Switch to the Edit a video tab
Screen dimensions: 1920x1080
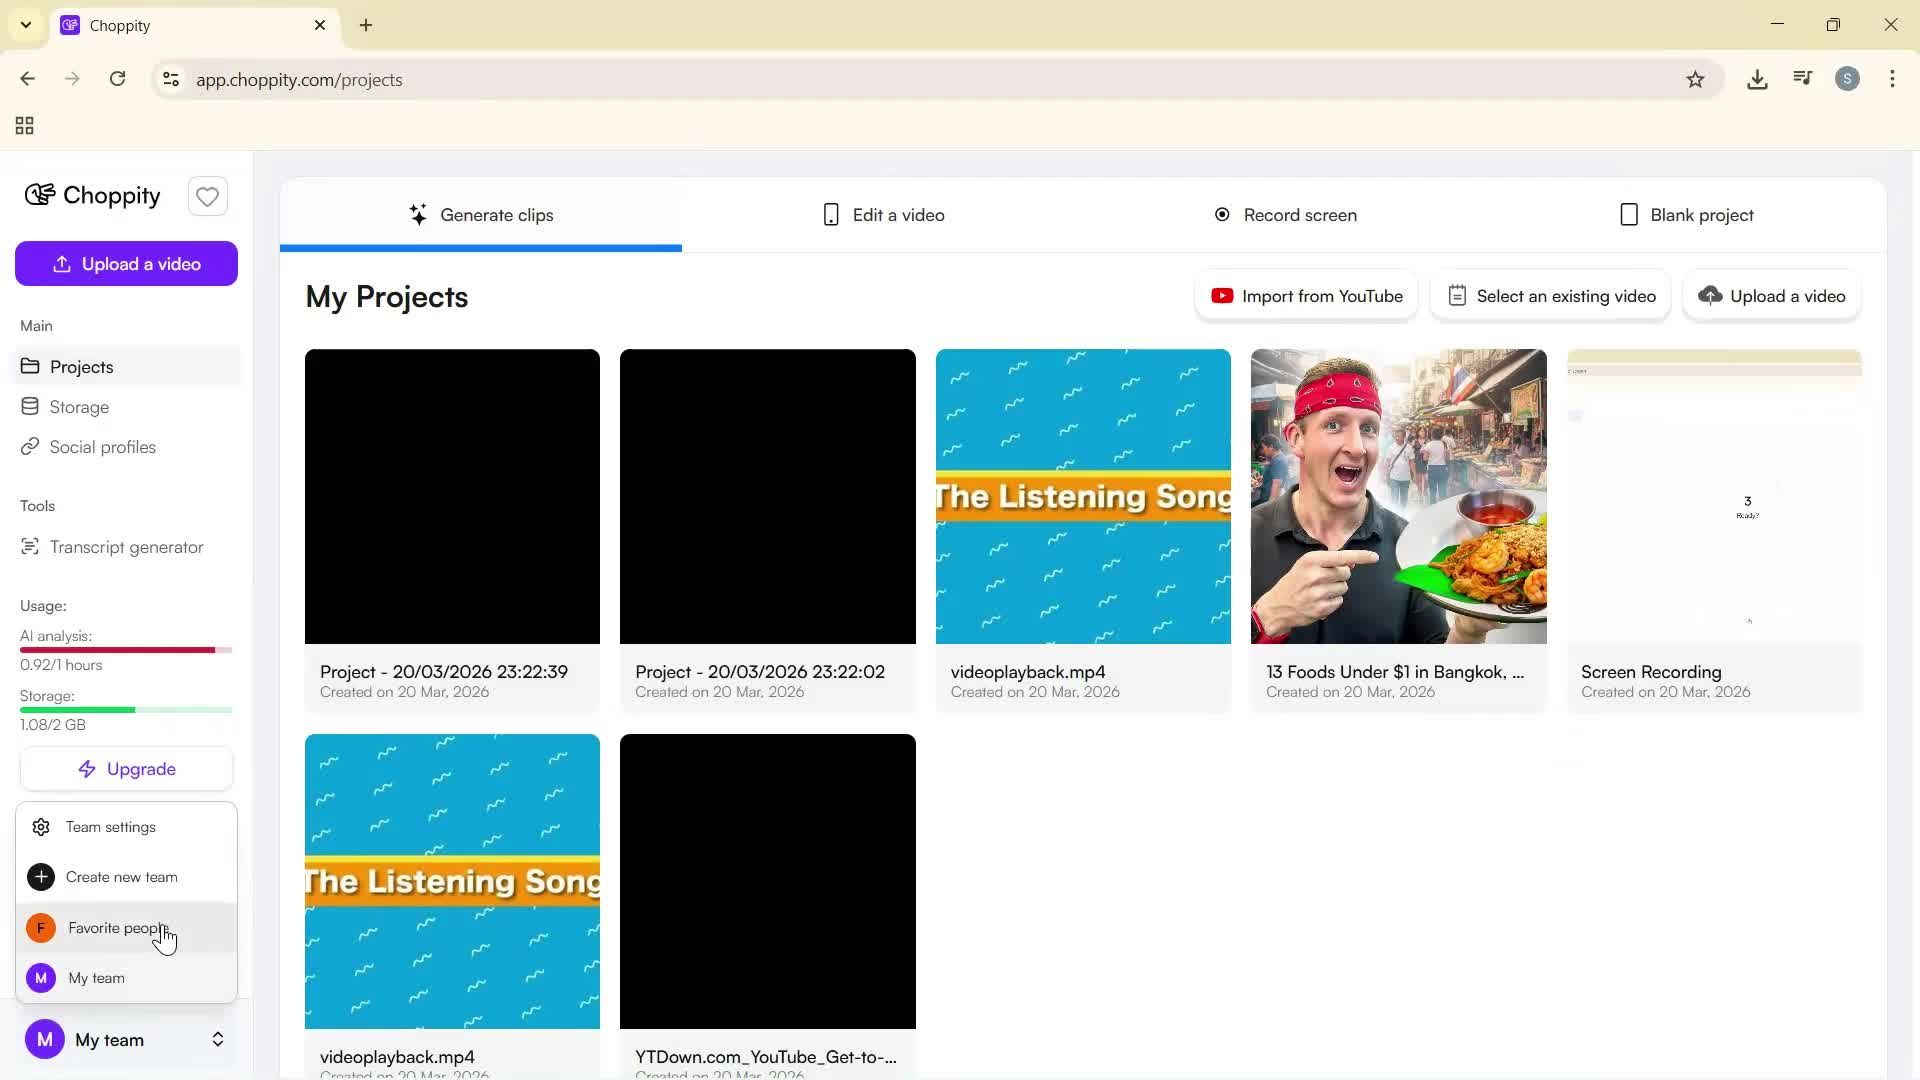tap(884, 214)
